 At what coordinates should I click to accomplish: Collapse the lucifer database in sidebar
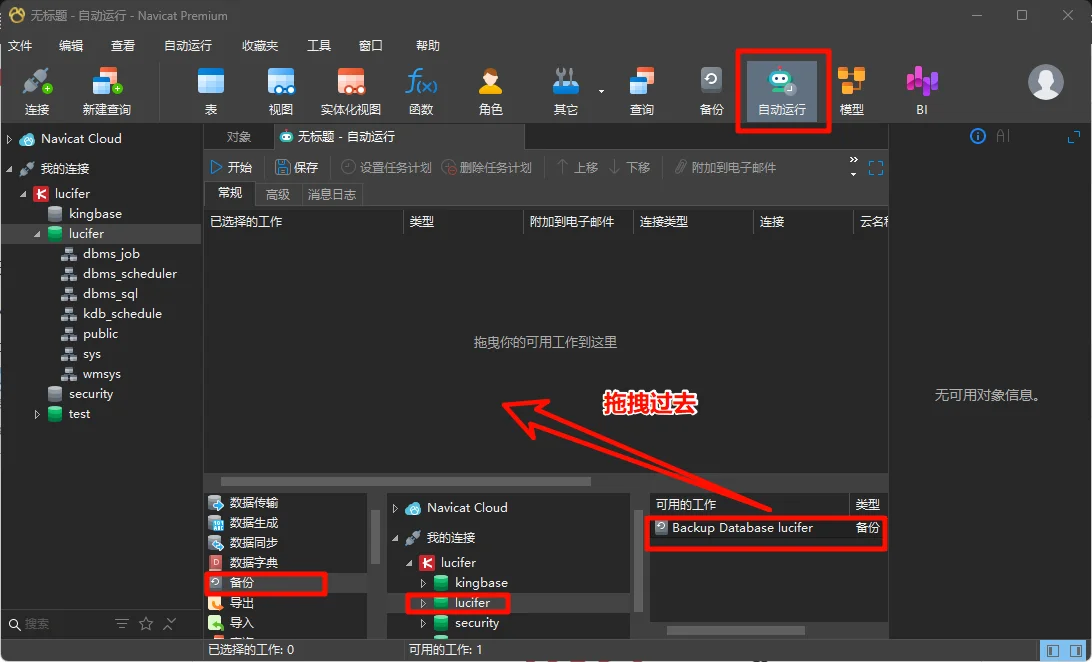click(37, 235)
